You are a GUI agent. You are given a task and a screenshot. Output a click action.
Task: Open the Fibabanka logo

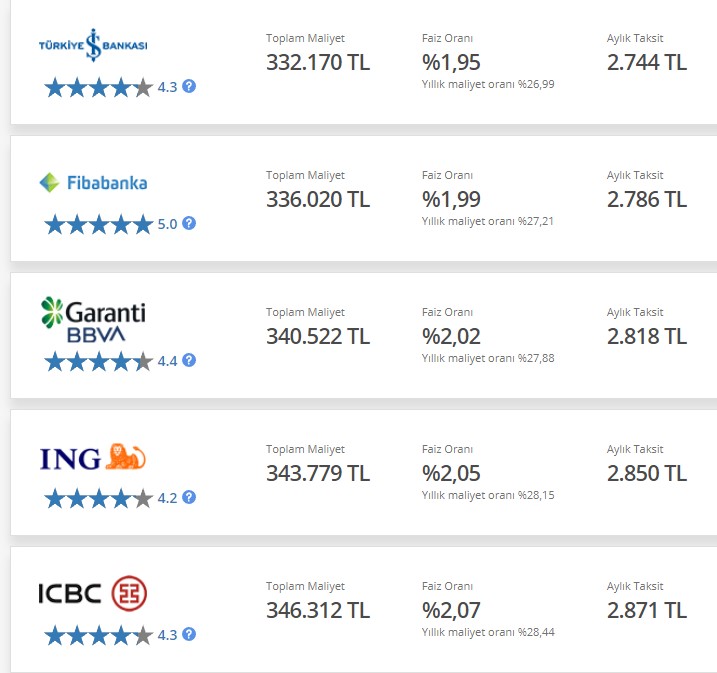point(93,182)
